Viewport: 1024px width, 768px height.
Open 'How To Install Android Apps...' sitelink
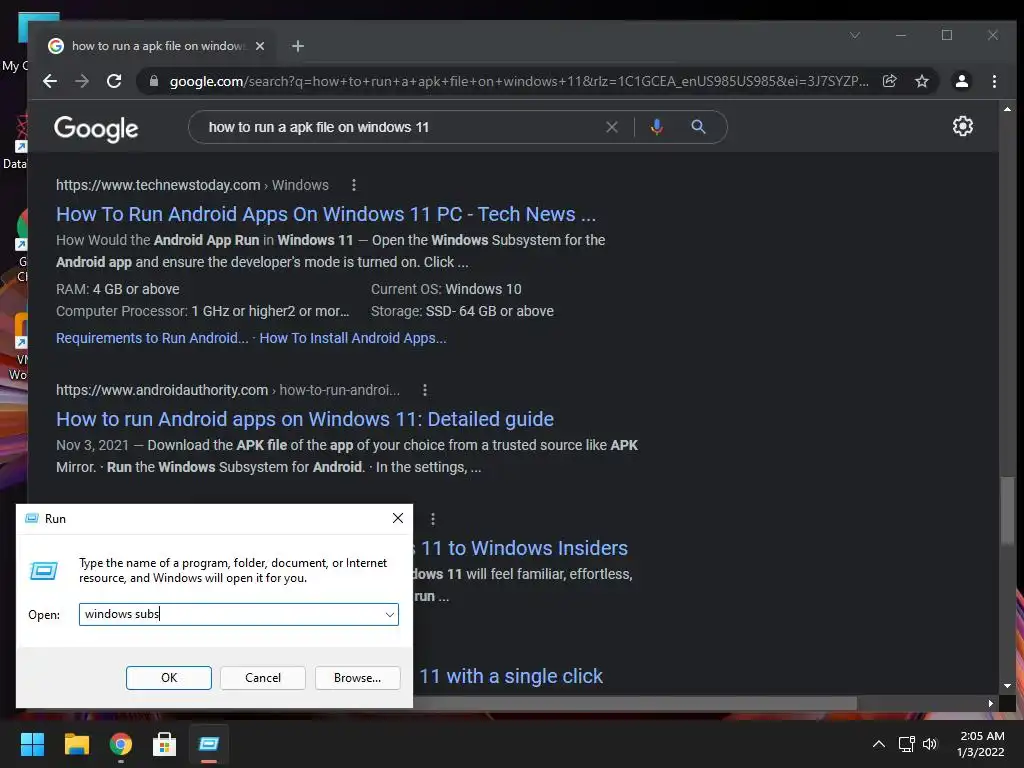[353, 338]
